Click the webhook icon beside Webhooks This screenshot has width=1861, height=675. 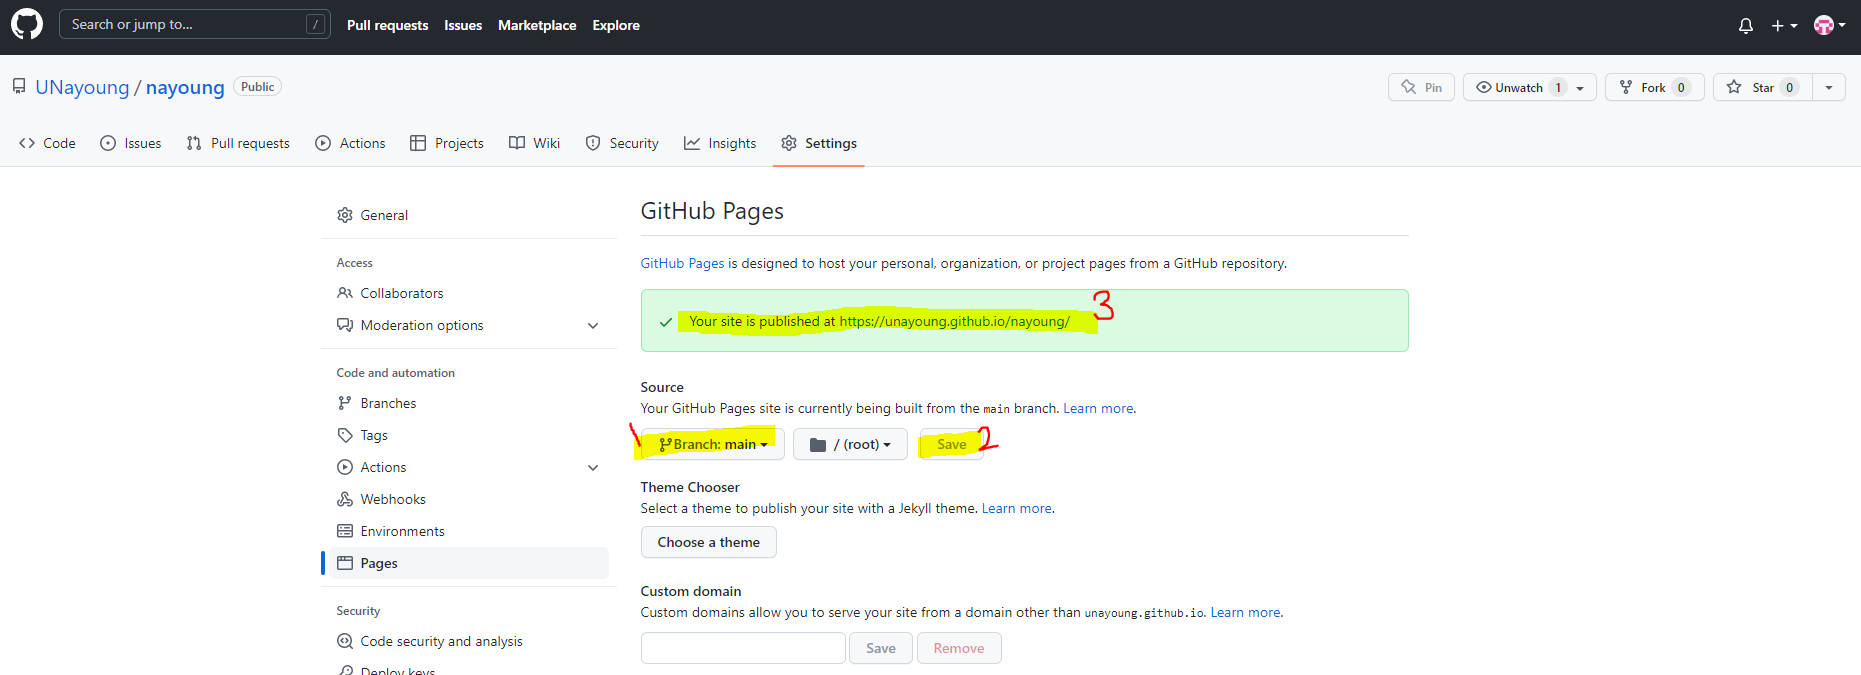click(345, 499)
